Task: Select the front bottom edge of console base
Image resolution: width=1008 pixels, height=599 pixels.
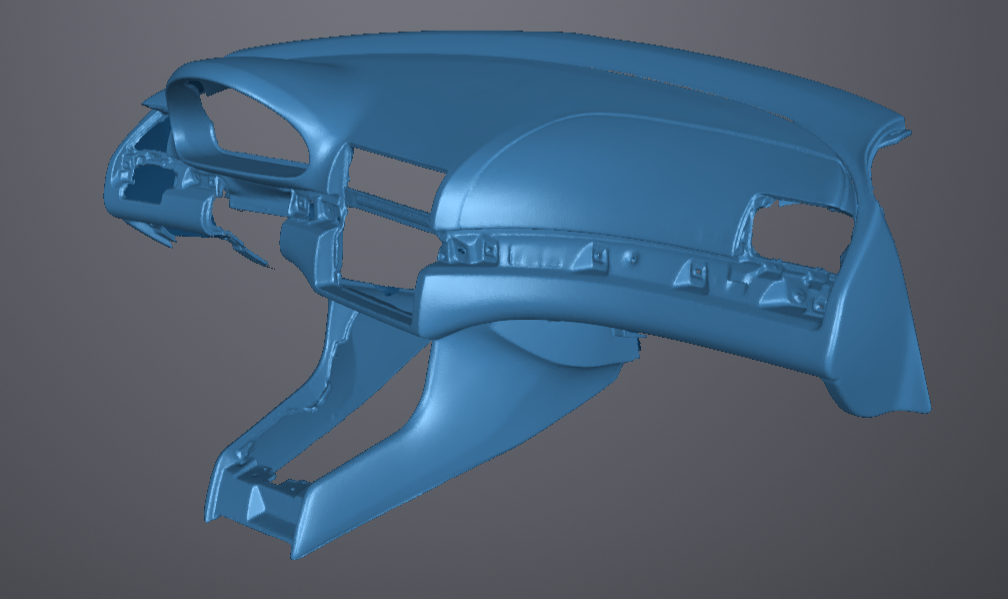Action: click(250, 535)
